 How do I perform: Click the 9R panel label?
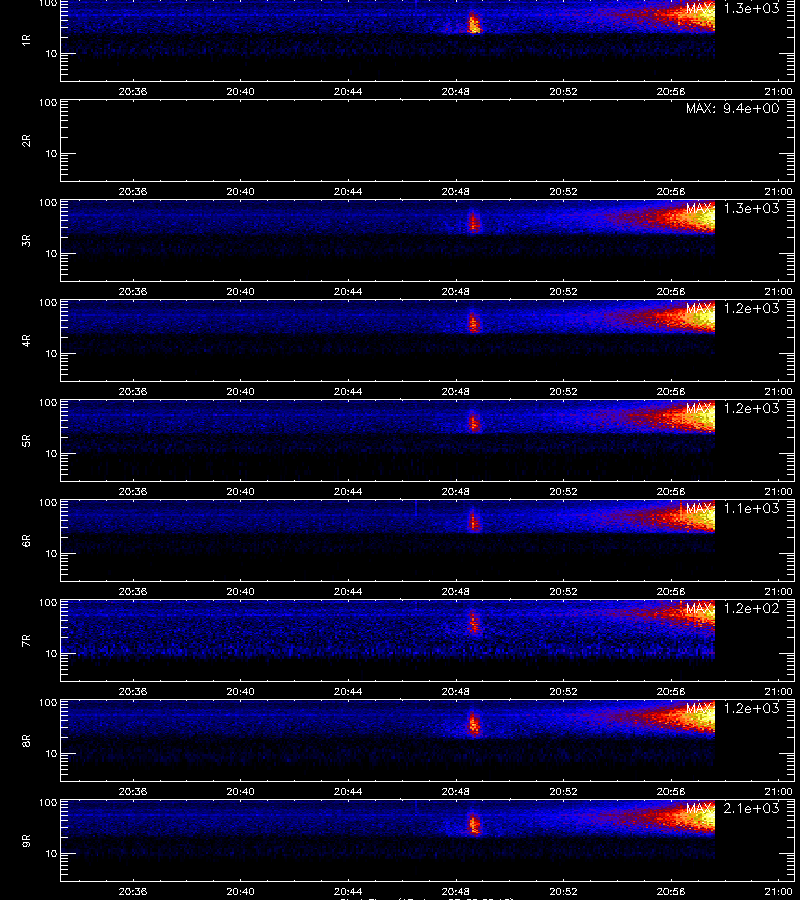coord(26,840)
